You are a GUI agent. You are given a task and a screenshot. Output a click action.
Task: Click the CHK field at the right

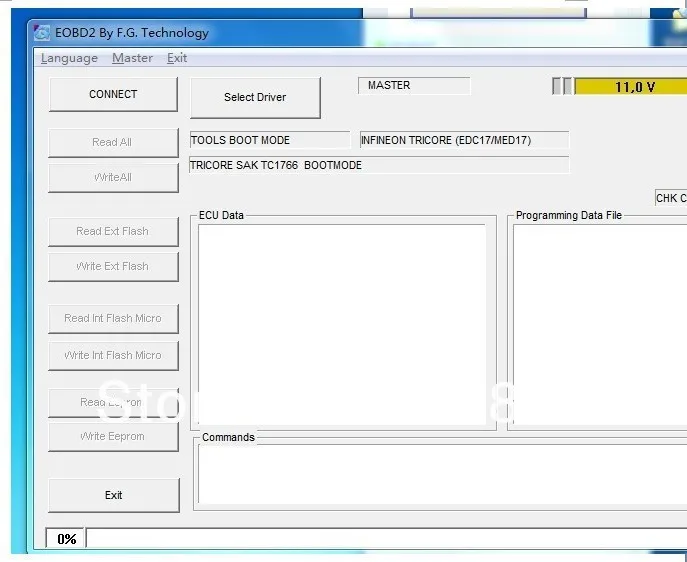pos(671,198)
